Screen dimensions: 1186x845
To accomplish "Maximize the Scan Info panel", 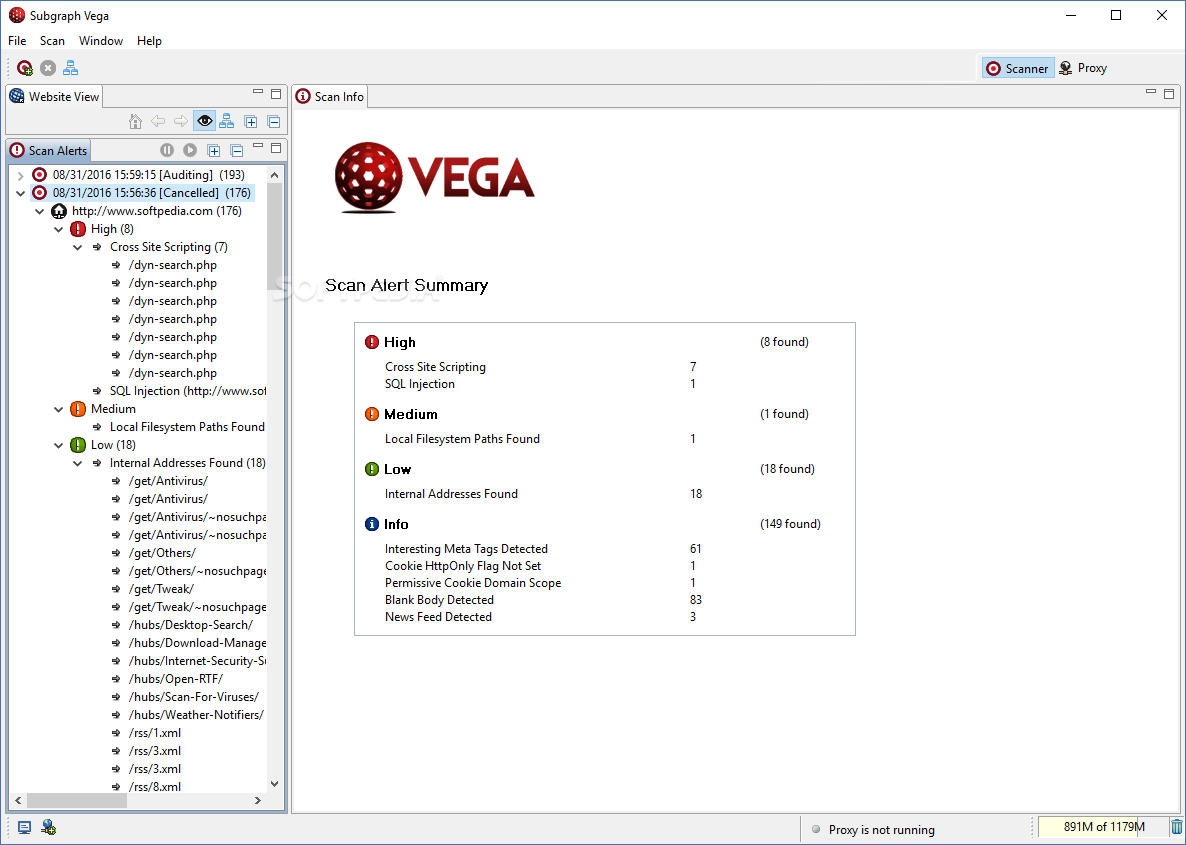I will pyautogui.click(x=1169, y=94).
